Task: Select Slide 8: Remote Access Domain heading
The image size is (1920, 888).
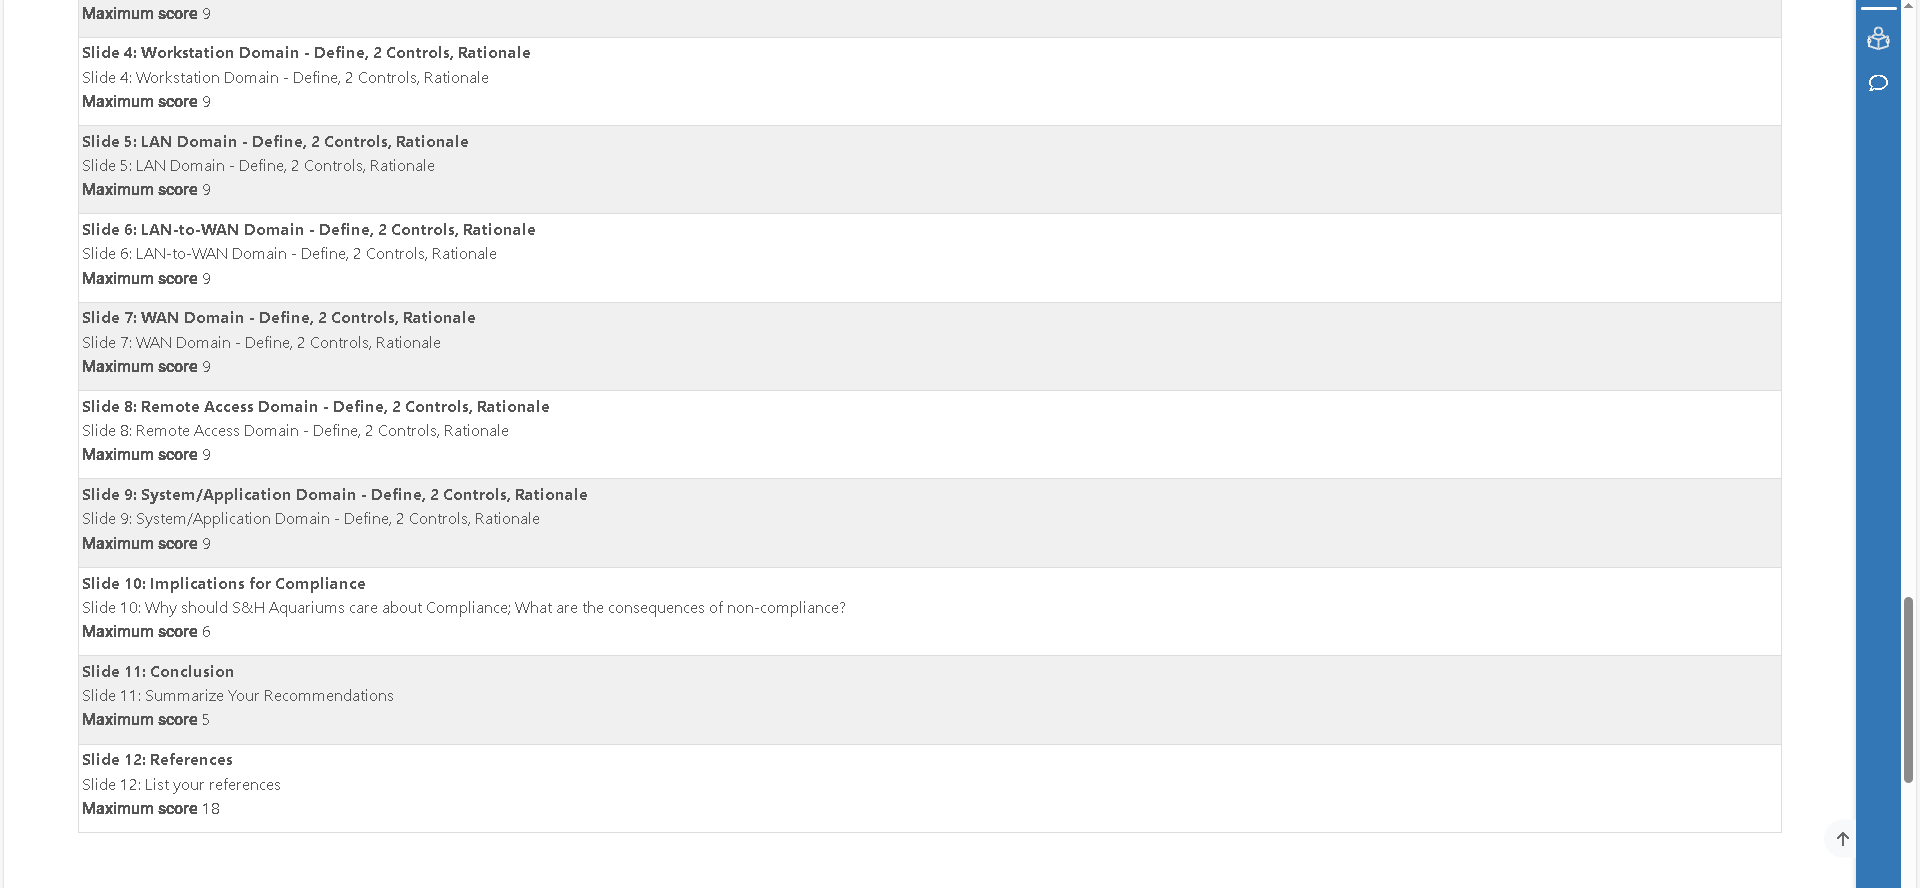Action: point(316,407)
